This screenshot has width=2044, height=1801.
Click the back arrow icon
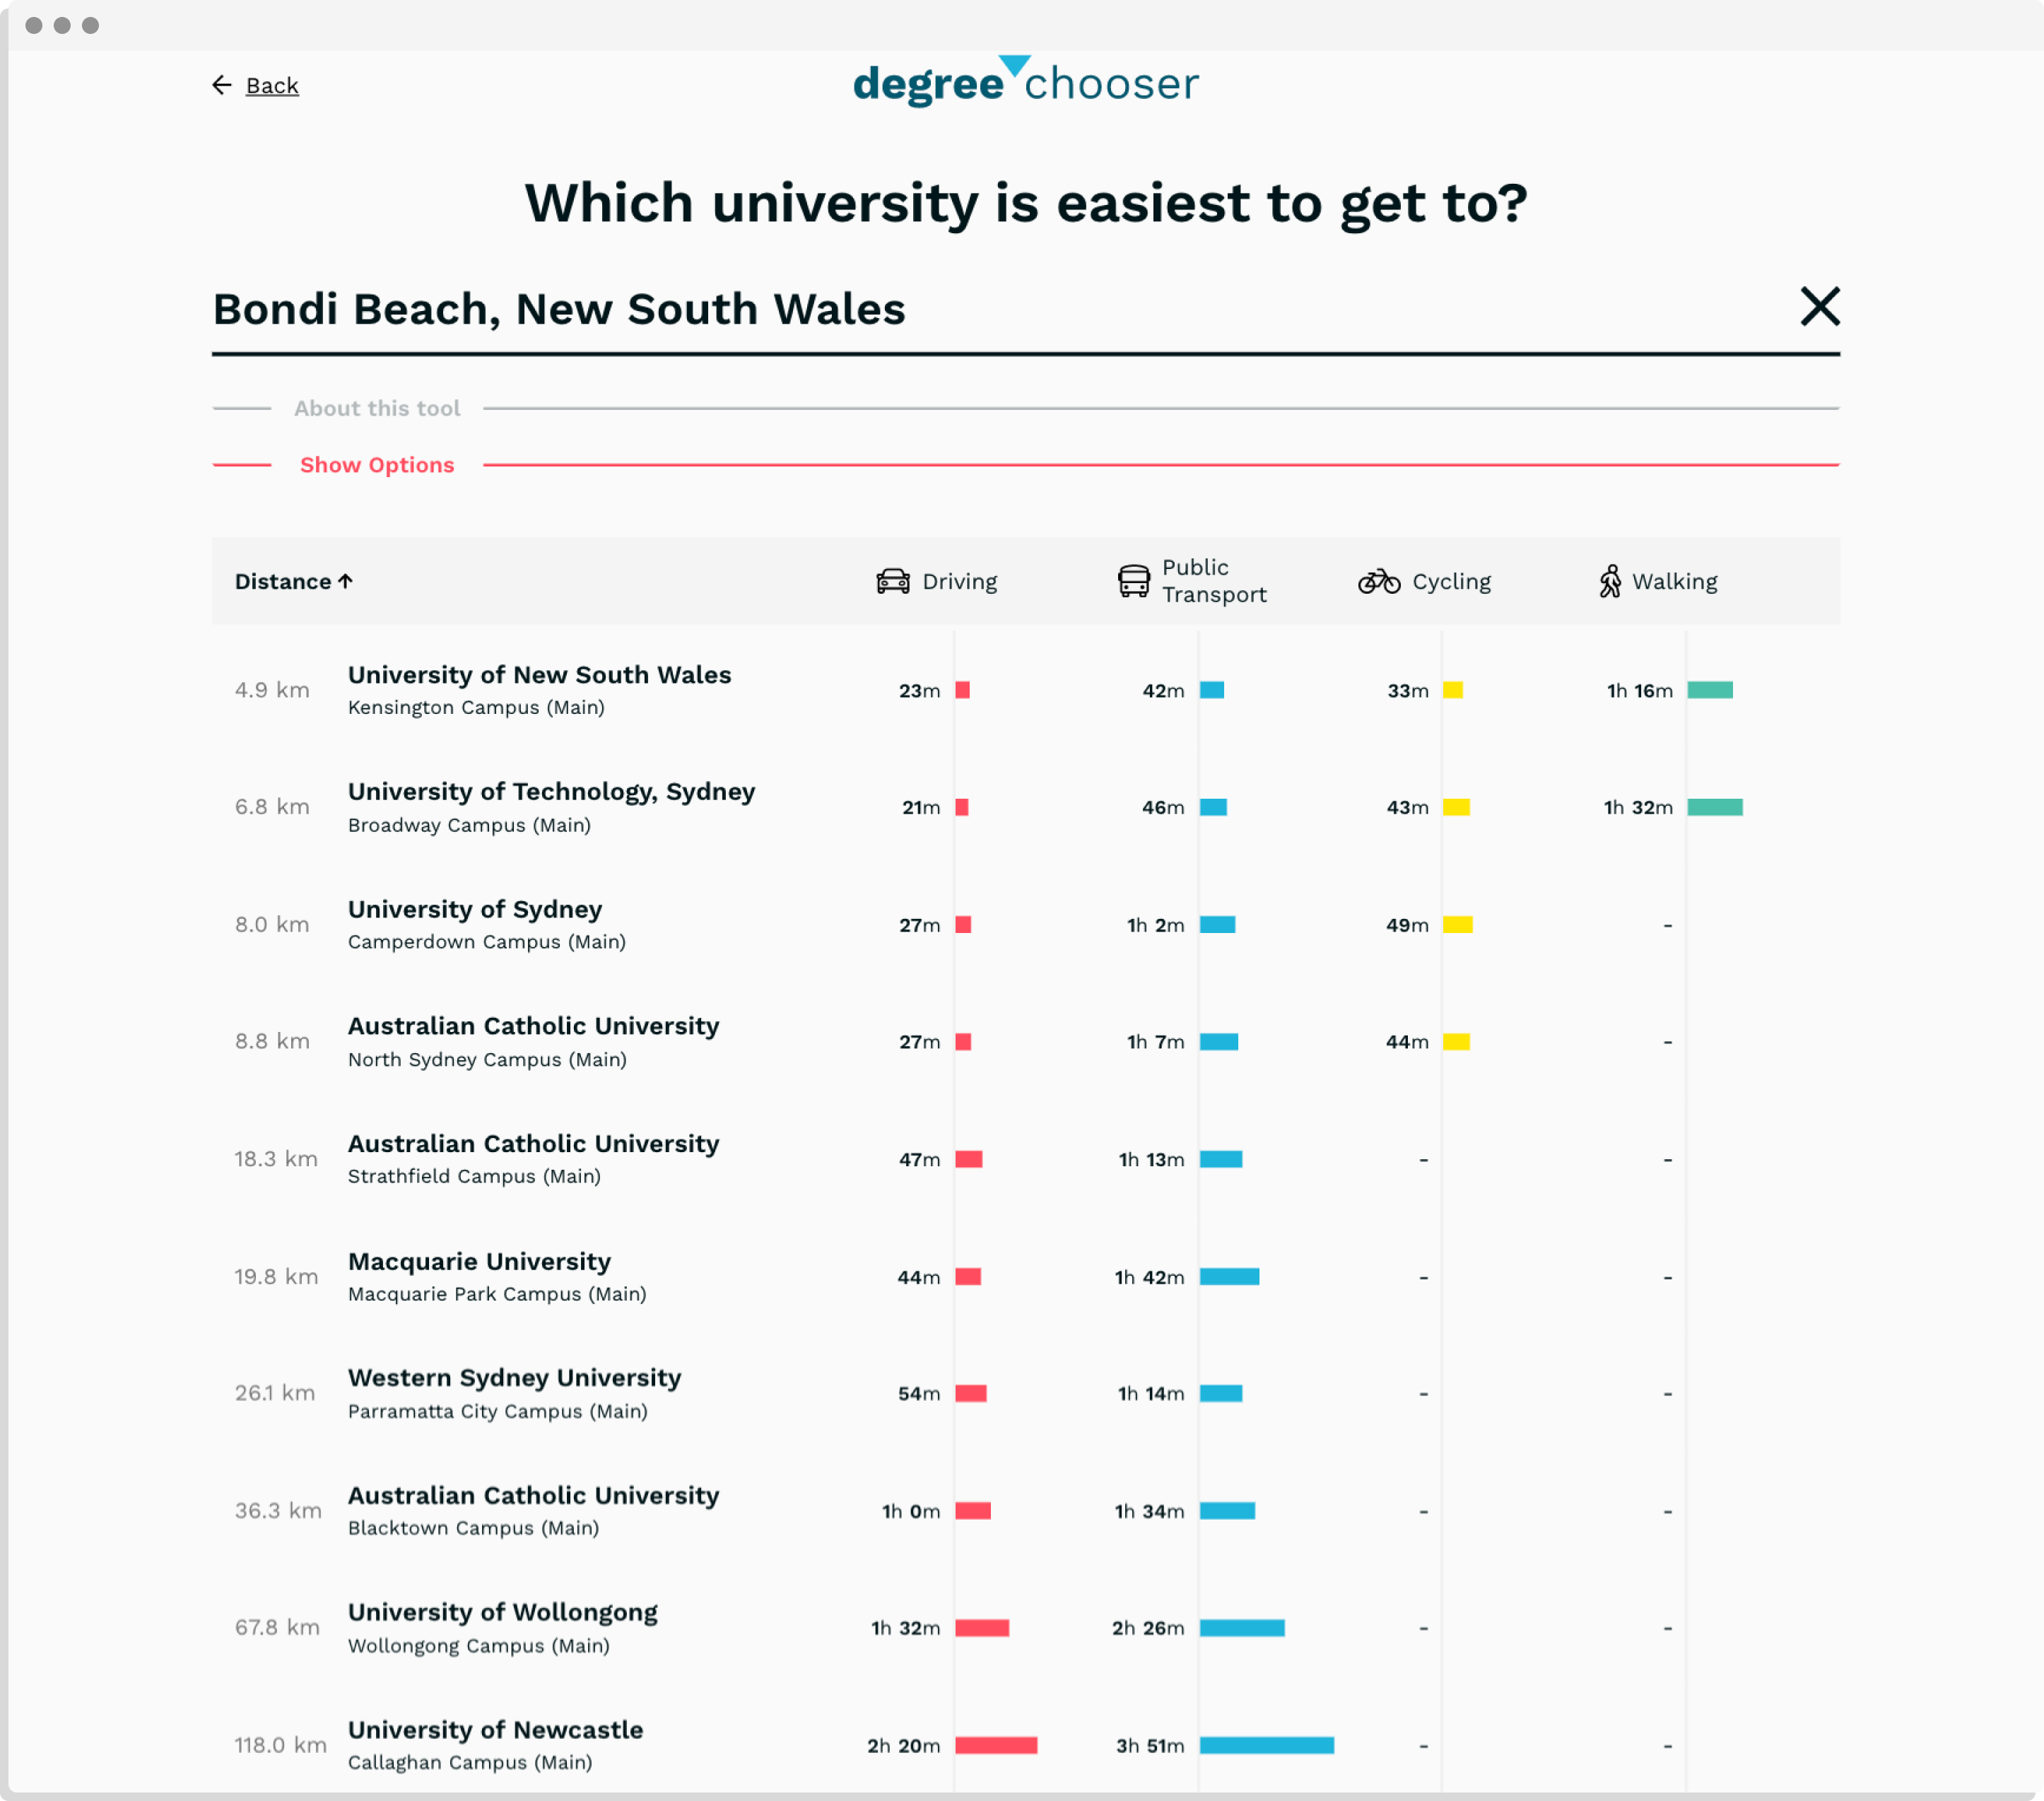click(221, 86)
